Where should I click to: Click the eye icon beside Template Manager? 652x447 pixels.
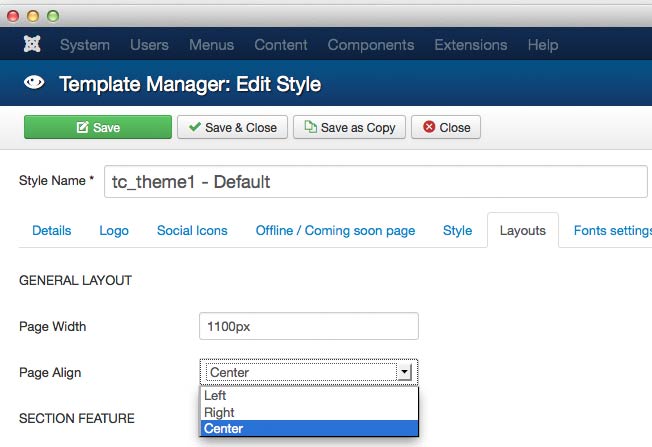(34, 84)
